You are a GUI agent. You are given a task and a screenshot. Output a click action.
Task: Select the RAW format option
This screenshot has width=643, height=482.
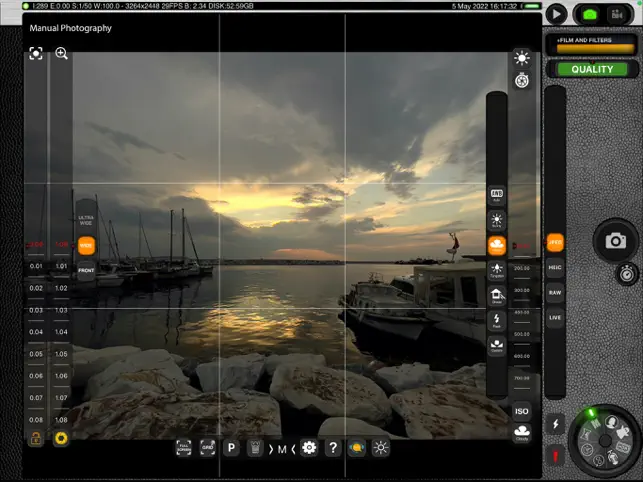point(555,293)
